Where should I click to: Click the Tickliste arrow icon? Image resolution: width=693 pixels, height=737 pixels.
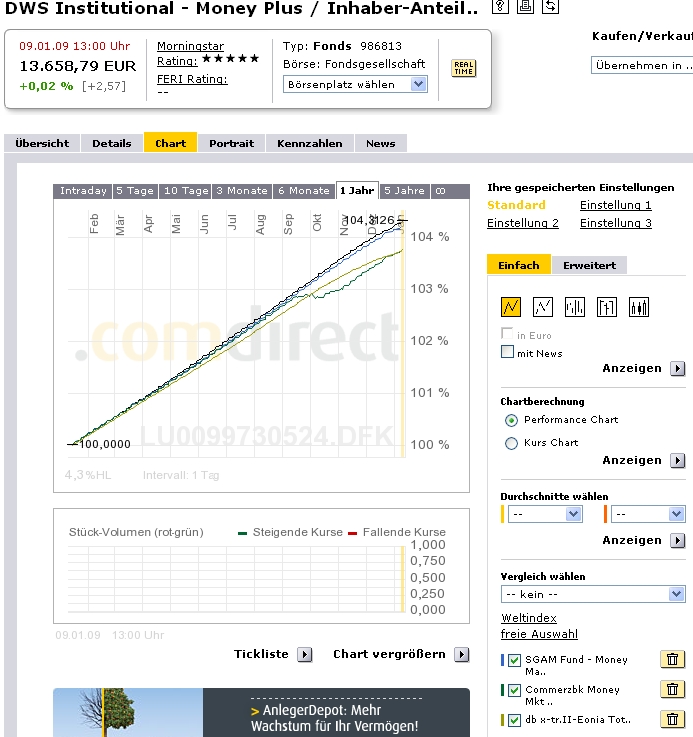pos(305,654)
